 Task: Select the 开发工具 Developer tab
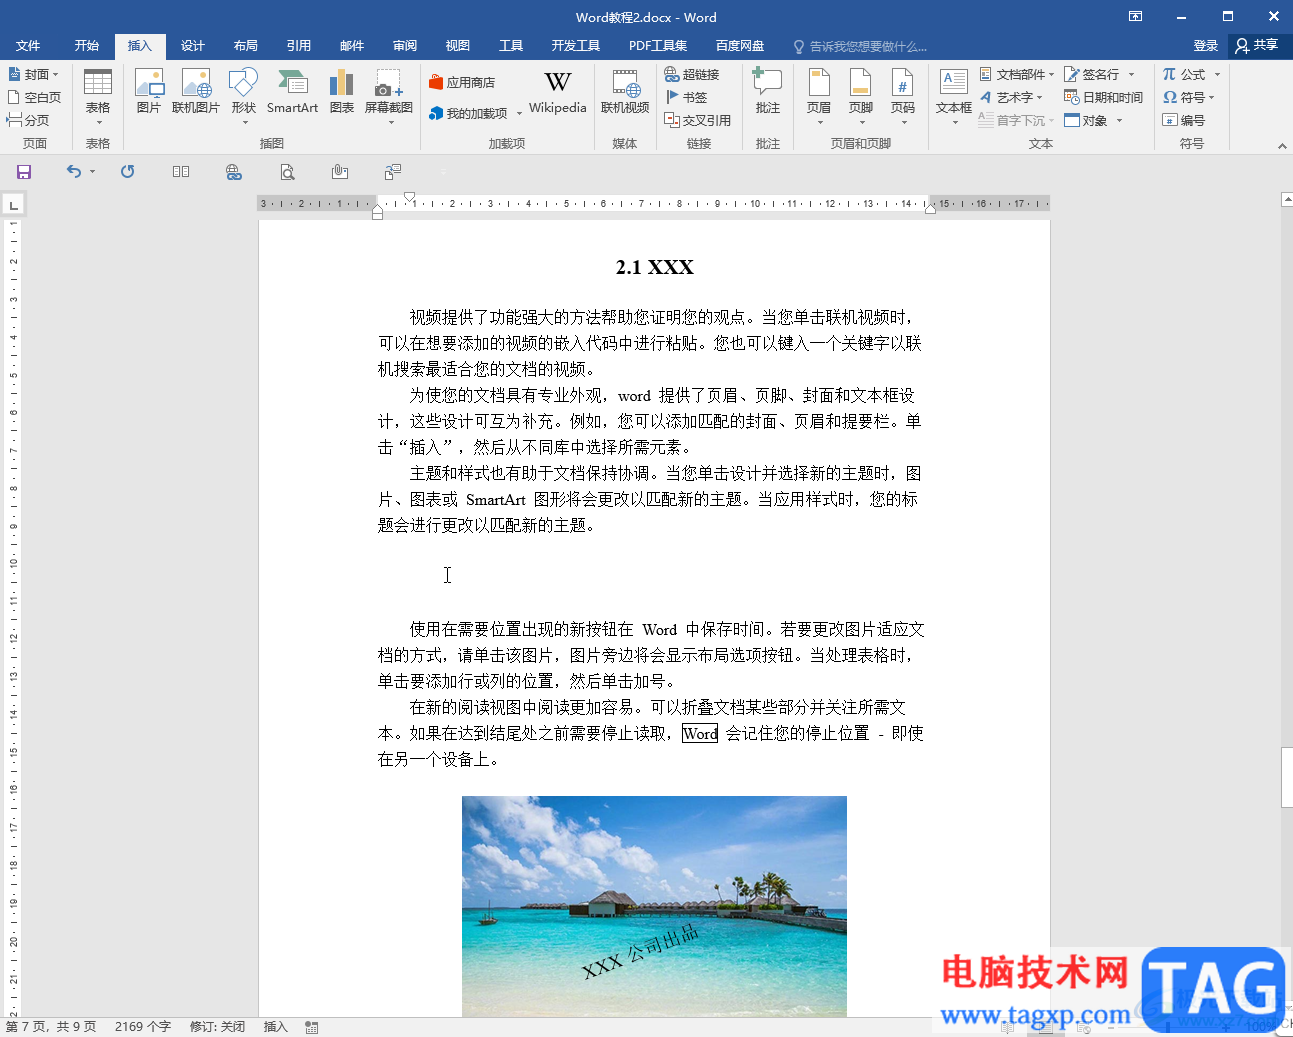tap(576, 46)
